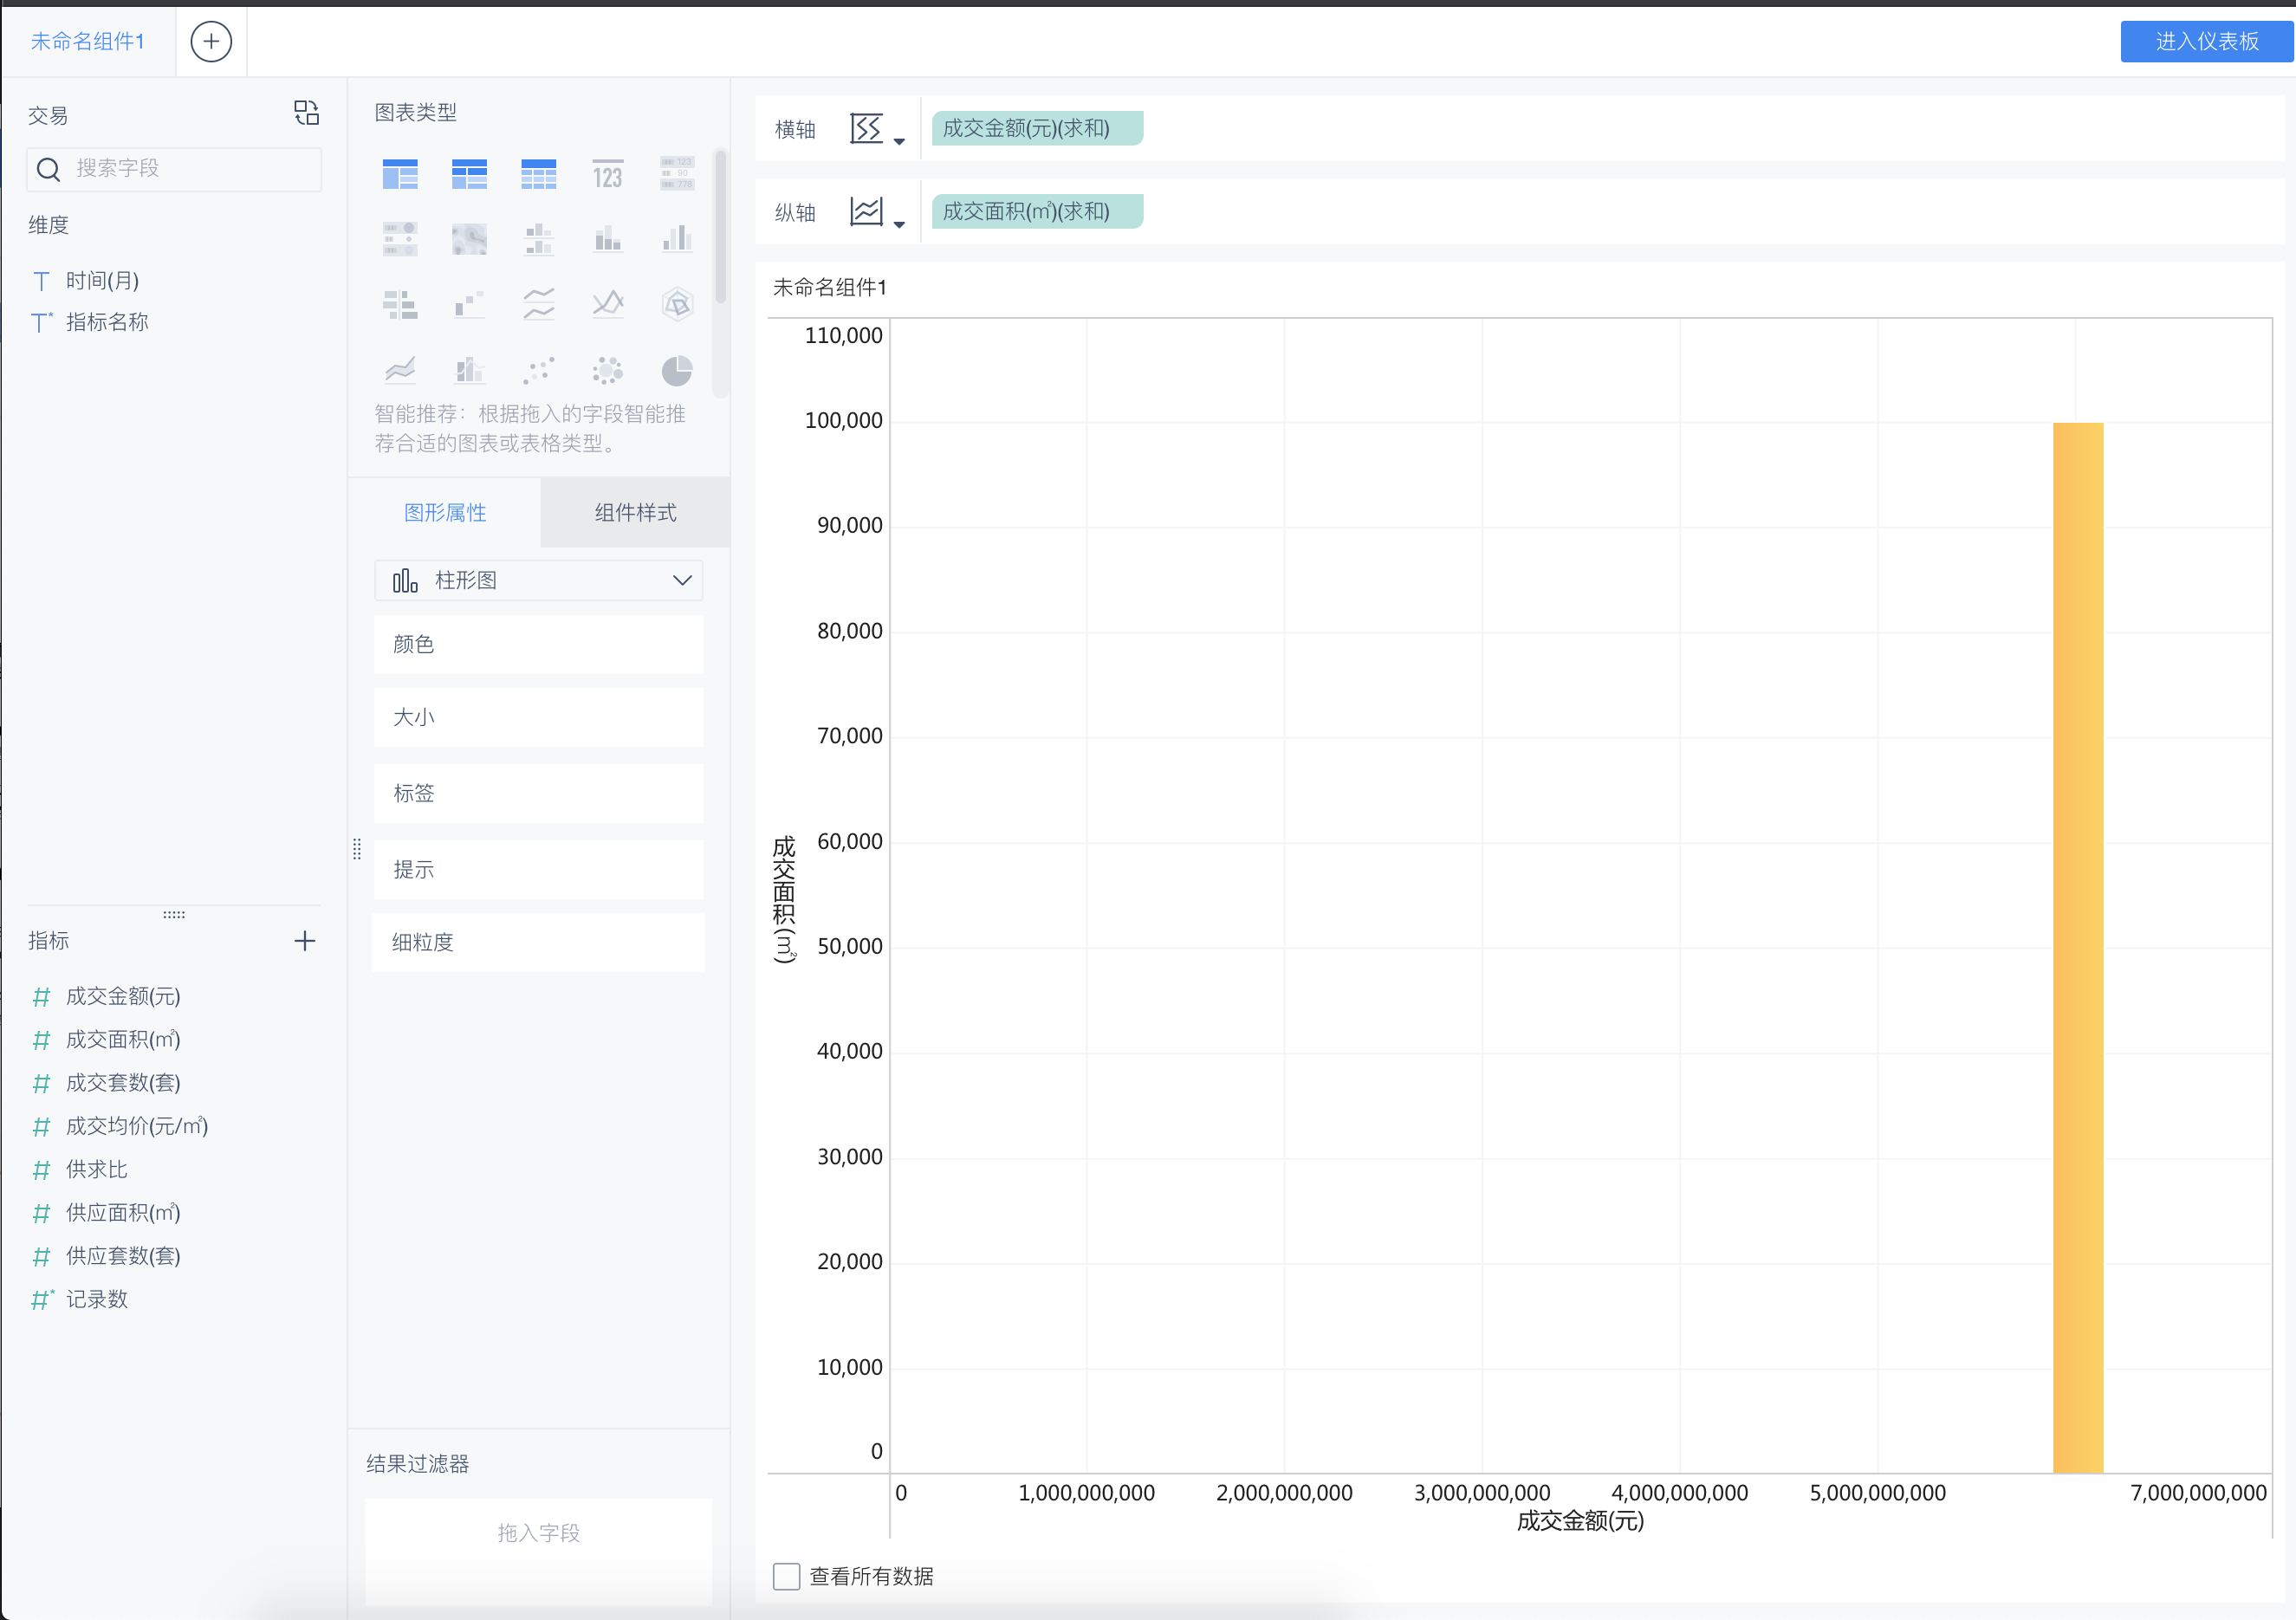Enable the 查看所有数据 checkbox

(787, 1576)
